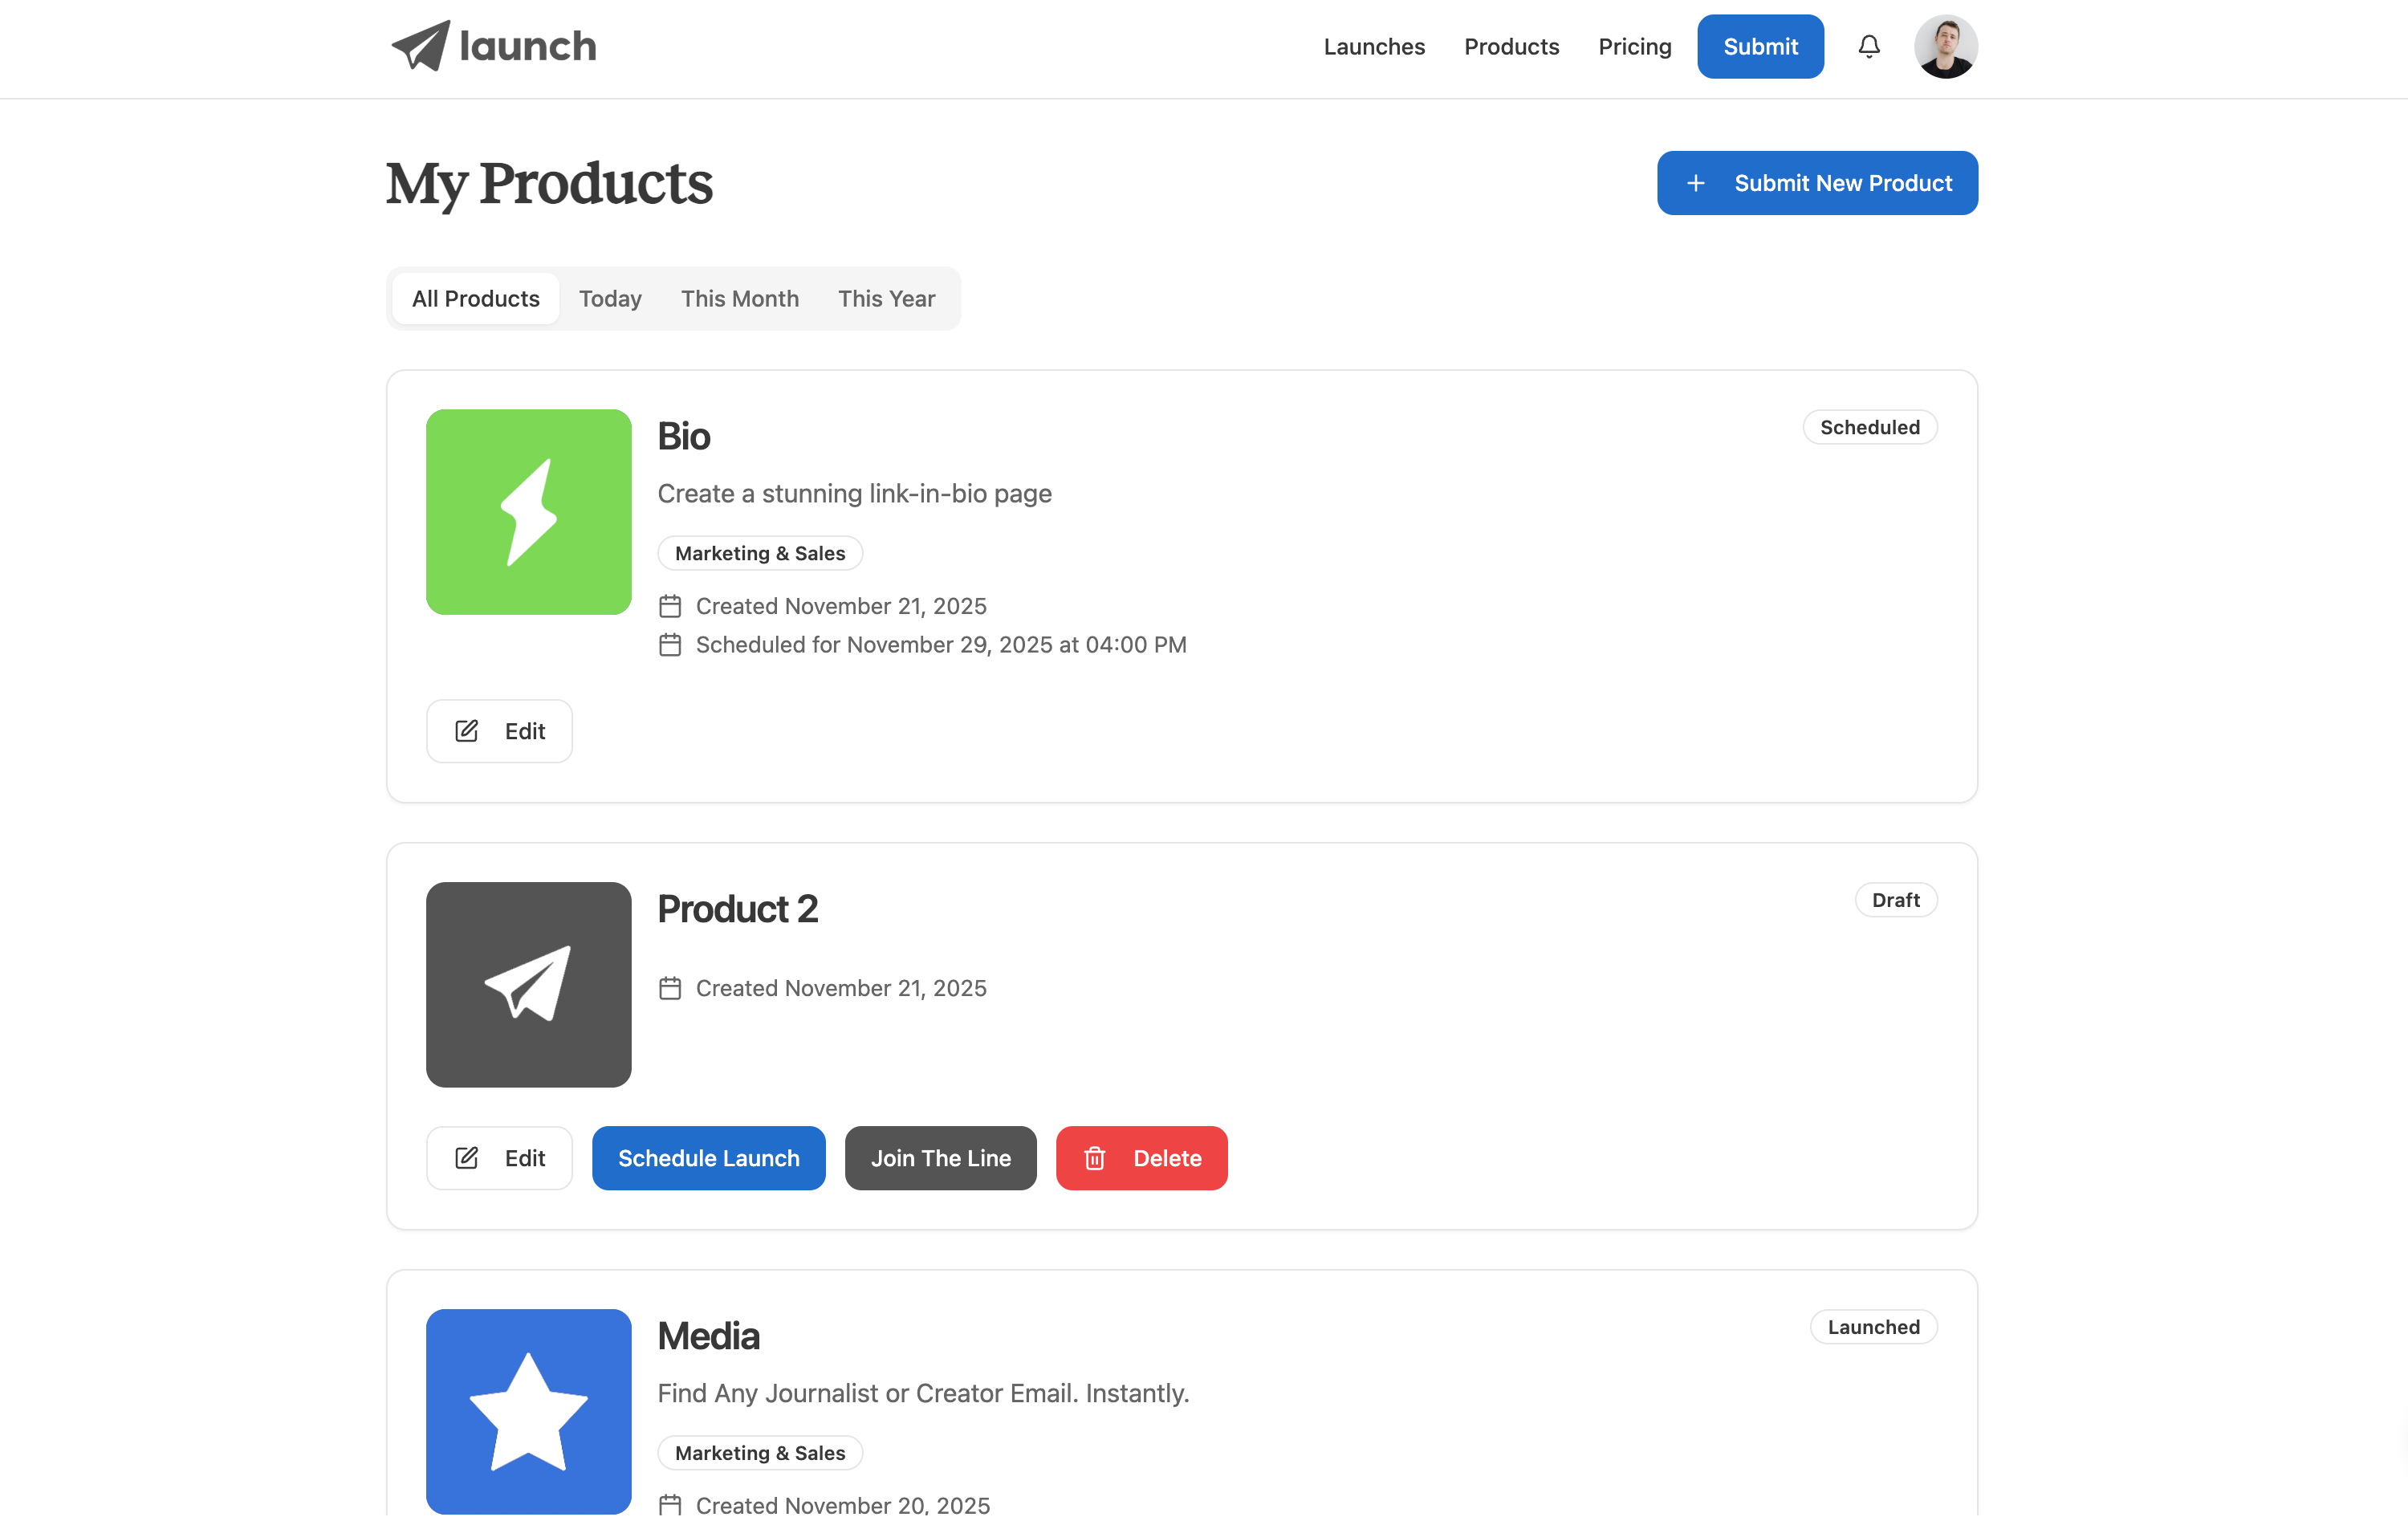Image resolution: width=2408 pixels, height=1517 pixels.
Task: Select the All Products tab
Action: click(x=475, y=298)
